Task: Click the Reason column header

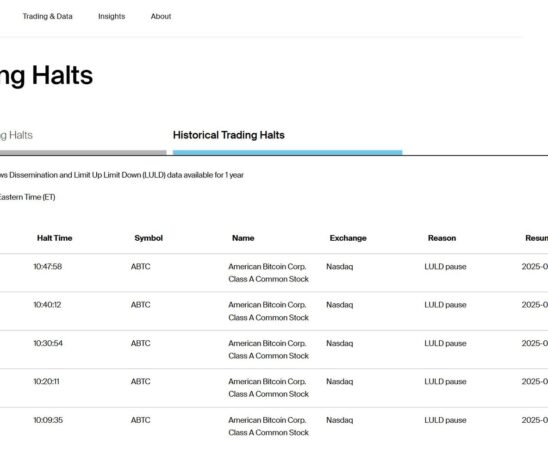Action: [x=442, y=238]
